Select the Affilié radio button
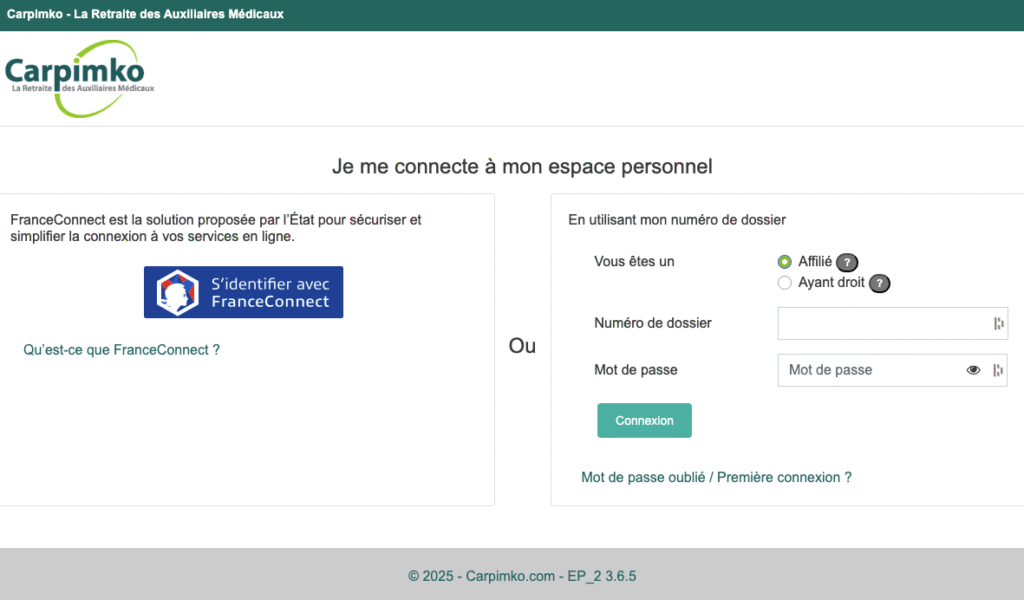1024x600 pixels. pos(784,262)
